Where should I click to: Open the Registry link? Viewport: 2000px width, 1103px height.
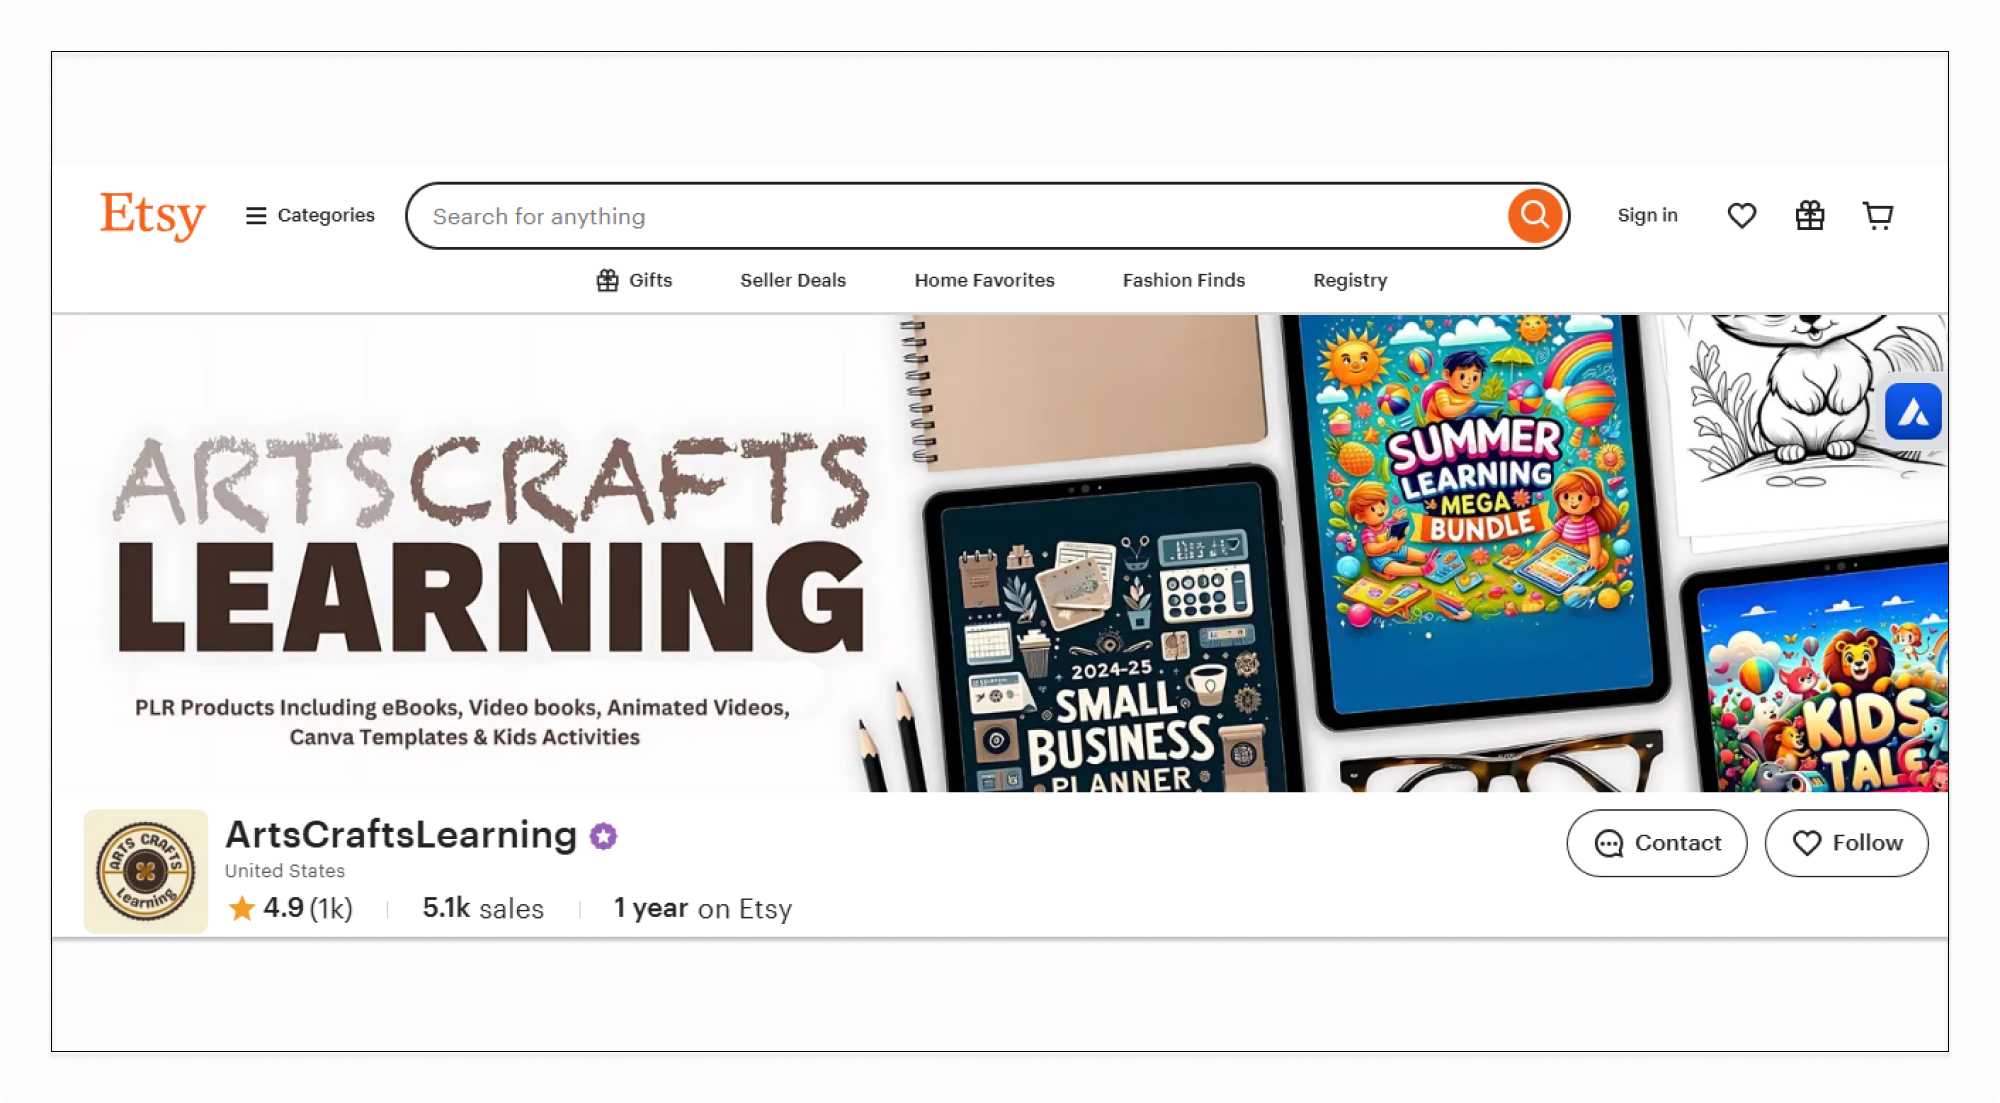[1350, 280]
